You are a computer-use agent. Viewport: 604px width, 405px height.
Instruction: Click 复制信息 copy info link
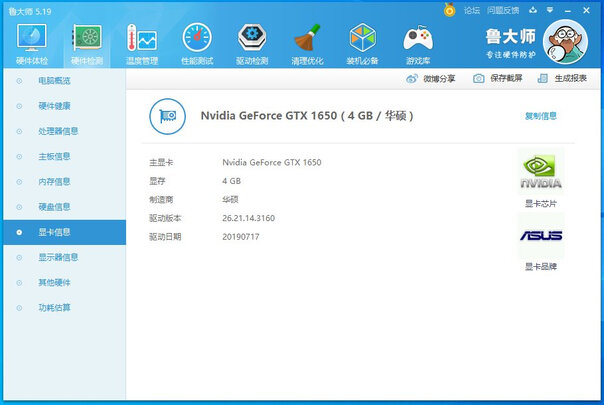(x=540, y=116)
